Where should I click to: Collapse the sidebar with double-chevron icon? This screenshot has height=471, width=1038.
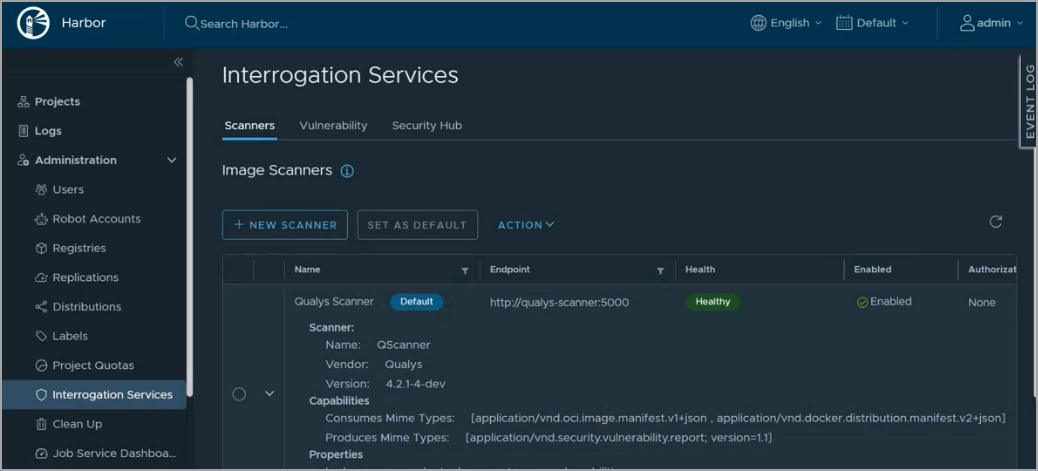(178, 62)
